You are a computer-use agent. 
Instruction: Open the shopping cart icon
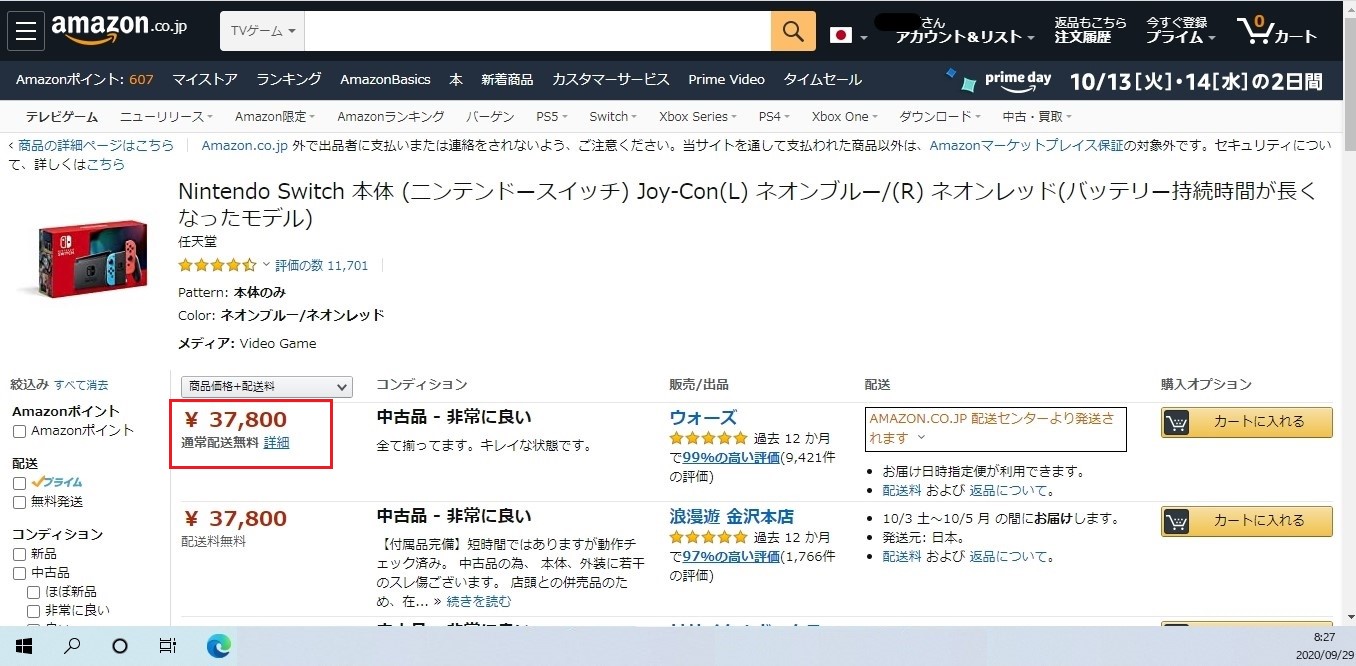1277,31
